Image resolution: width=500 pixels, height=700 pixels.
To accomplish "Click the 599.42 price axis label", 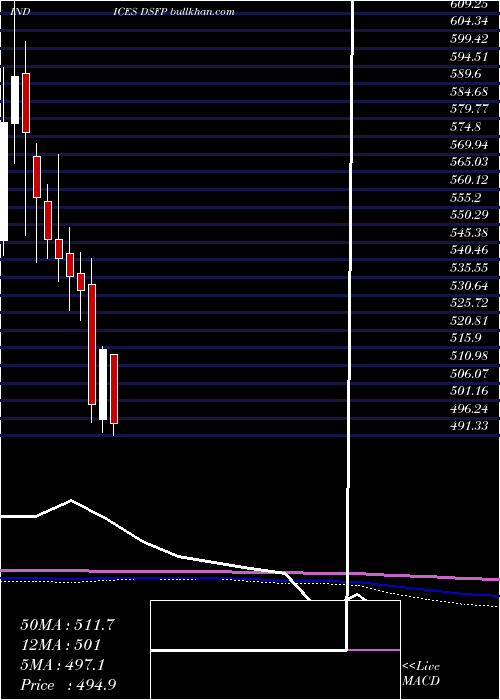I will point(469,39).
